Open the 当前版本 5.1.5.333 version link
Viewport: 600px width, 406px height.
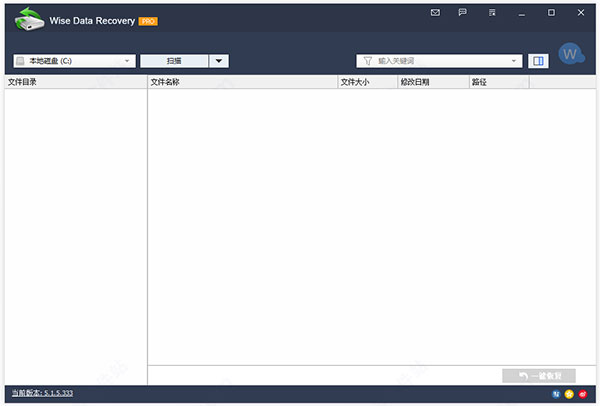click(x=42, y=393)
